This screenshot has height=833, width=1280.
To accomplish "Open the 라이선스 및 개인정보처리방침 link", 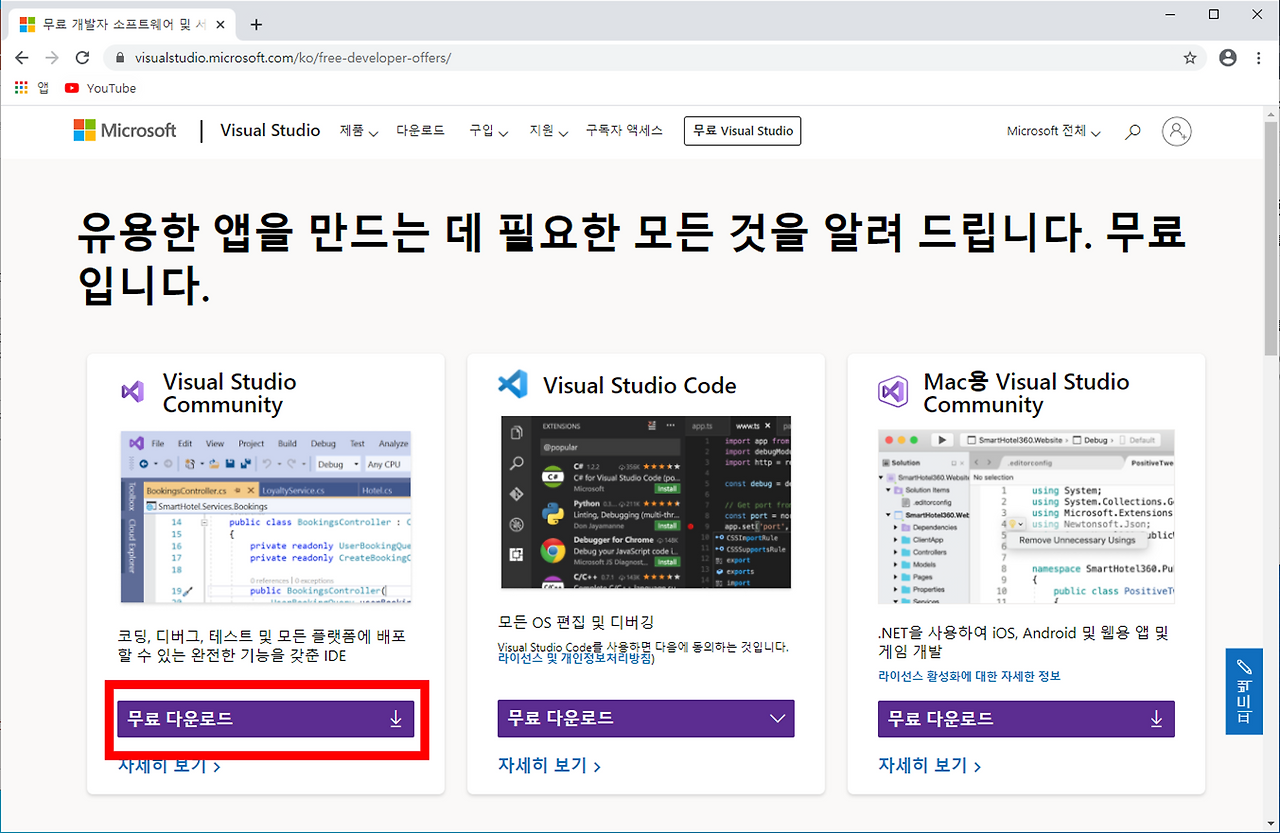I will (x=575, y=659).
